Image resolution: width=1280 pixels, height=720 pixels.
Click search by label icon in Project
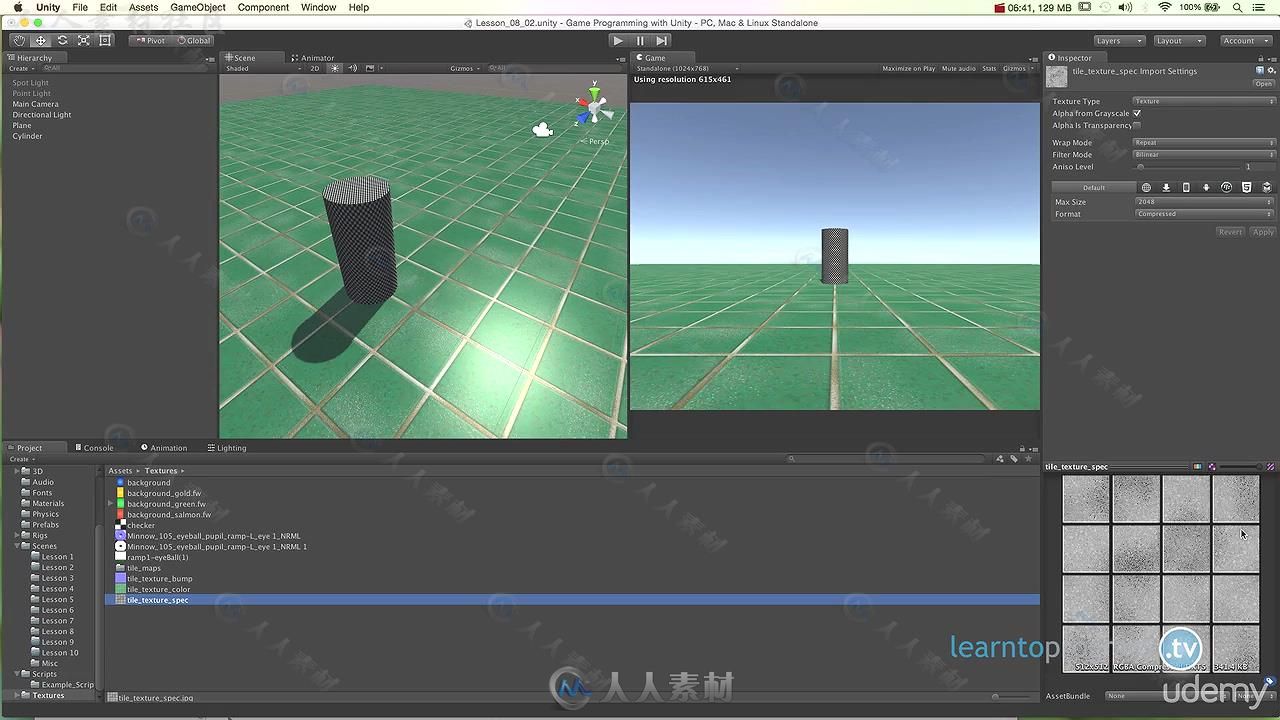(1014, 459)
